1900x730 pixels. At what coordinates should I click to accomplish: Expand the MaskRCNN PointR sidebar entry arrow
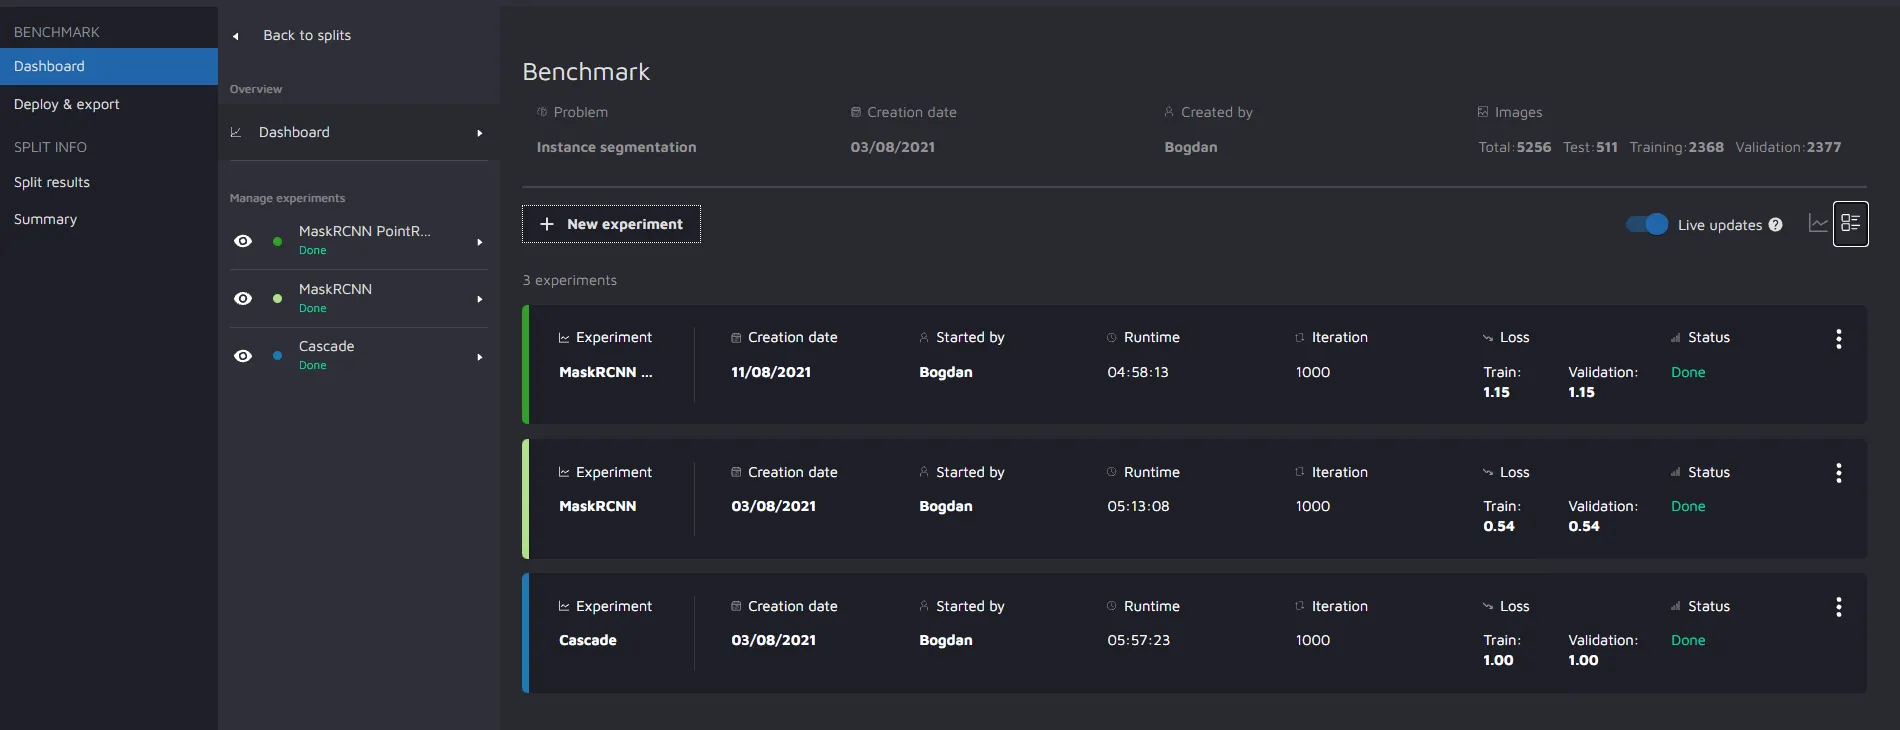coord(480,242)
